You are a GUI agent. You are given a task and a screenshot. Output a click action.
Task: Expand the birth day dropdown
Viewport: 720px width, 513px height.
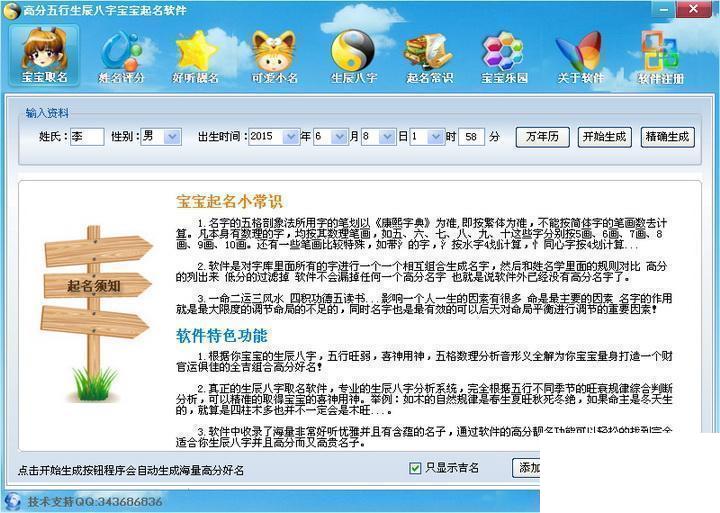click(387, 136)
